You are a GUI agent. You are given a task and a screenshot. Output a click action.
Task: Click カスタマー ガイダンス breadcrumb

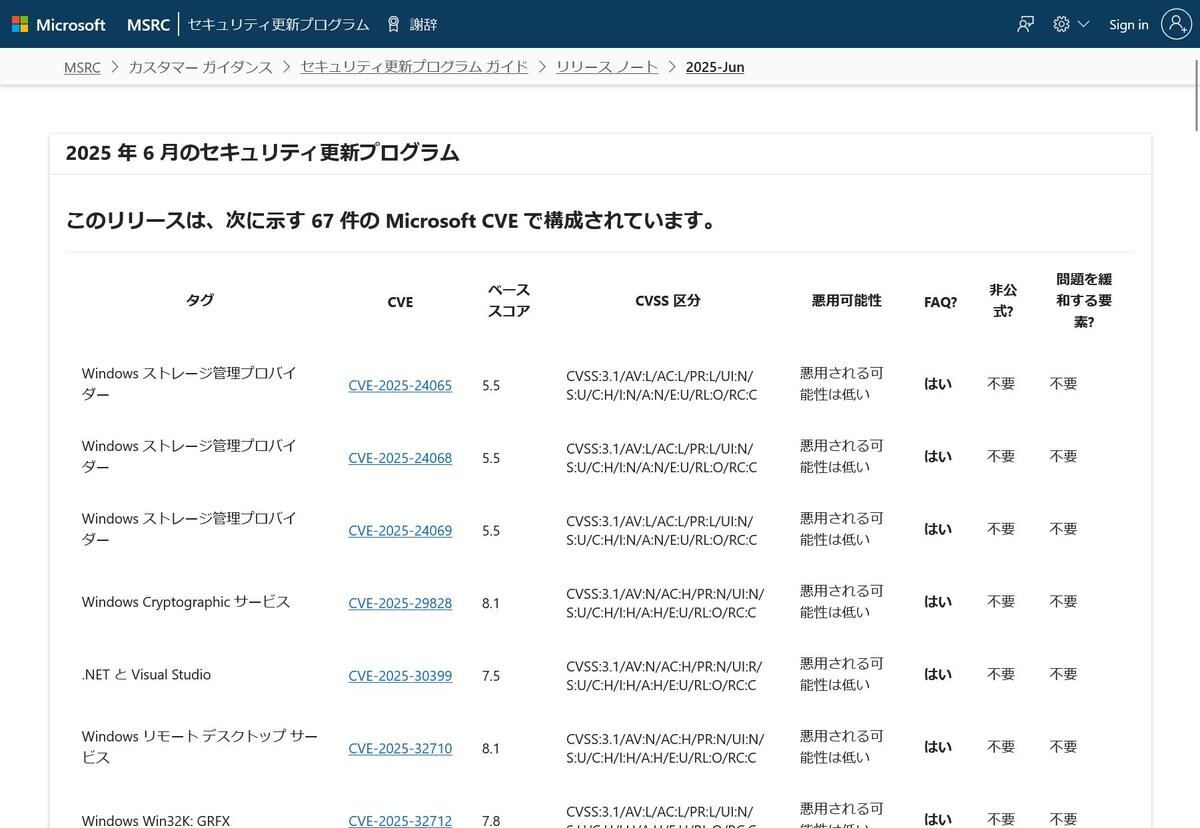(x=200, y=67)
